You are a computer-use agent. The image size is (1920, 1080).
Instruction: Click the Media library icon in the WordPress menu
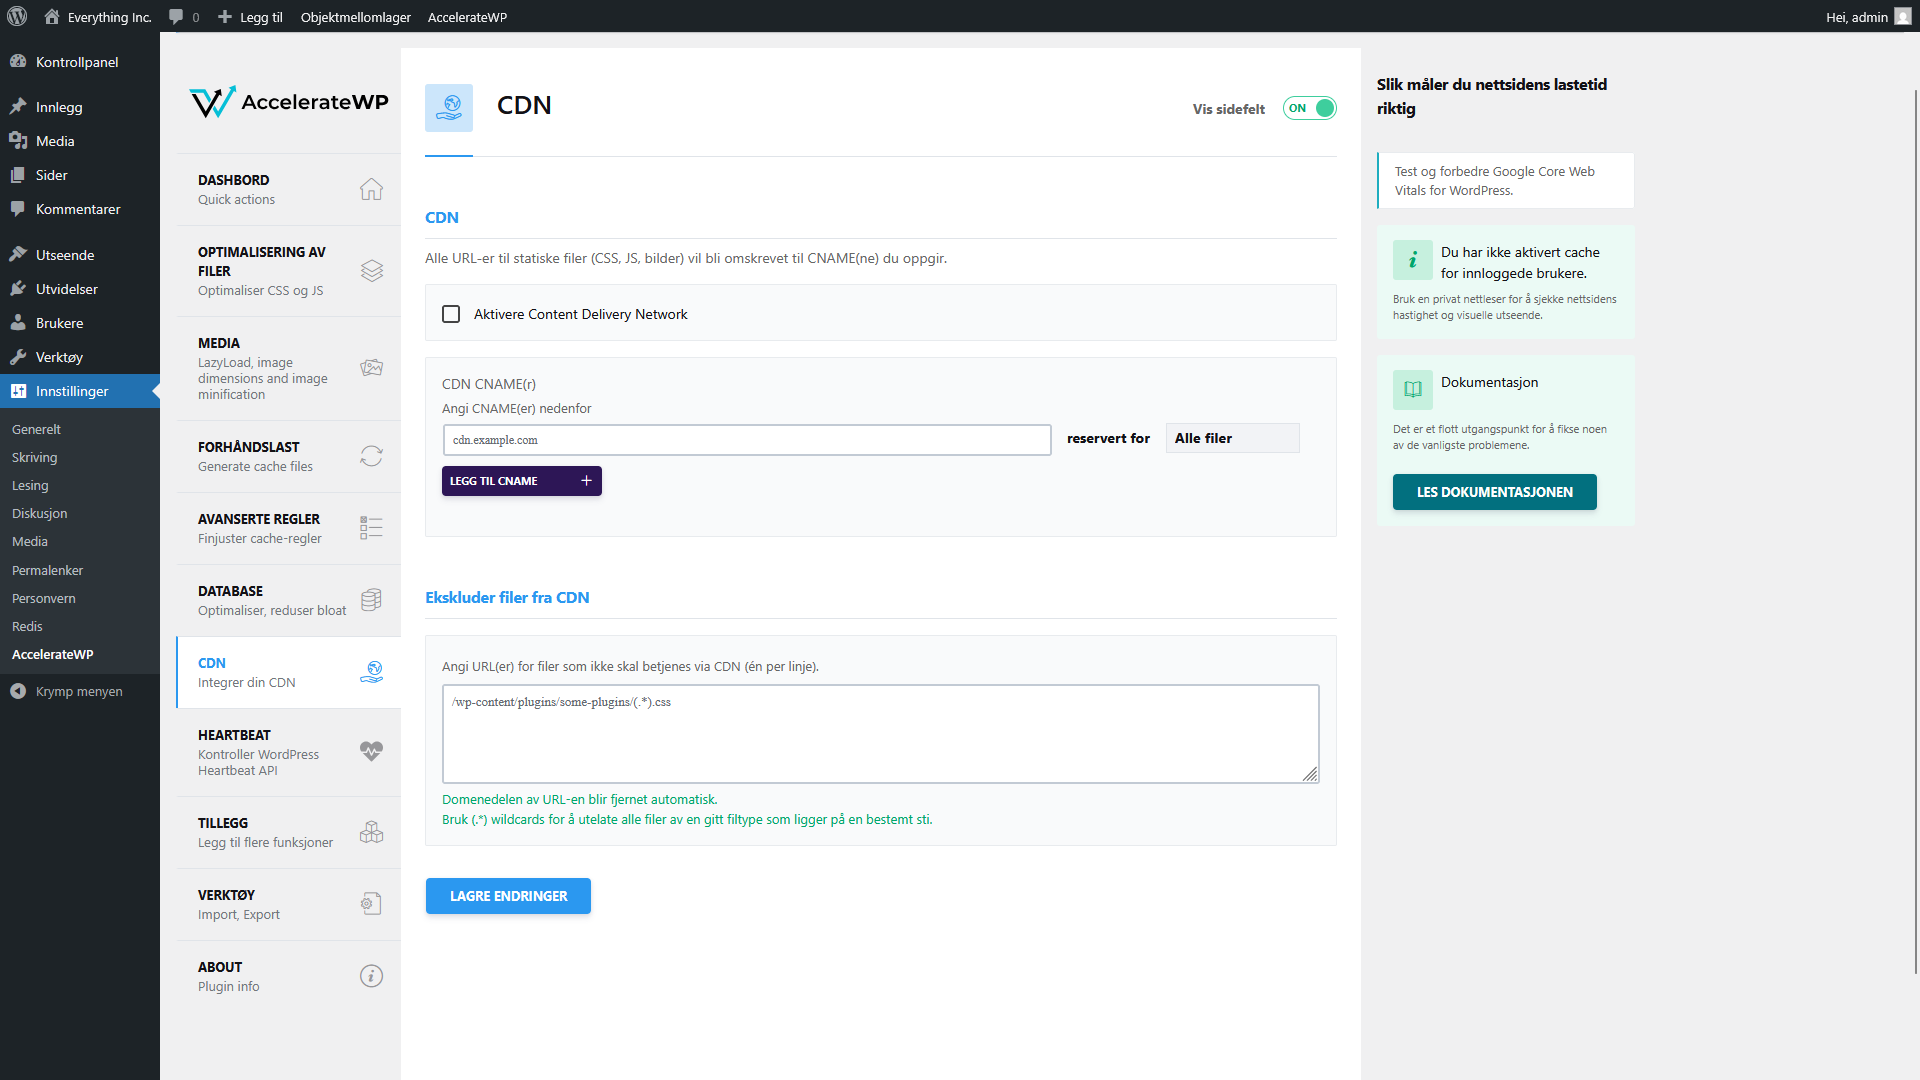pyautogui.click(x=18, y=140)
